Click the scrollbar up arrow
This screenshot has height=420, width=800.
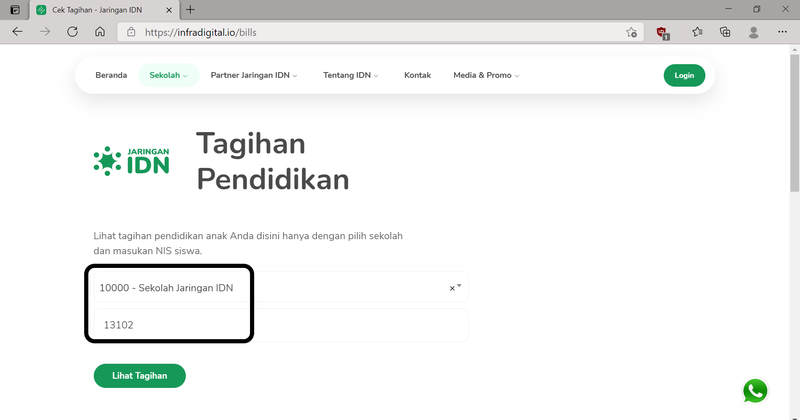coord(794,50)
